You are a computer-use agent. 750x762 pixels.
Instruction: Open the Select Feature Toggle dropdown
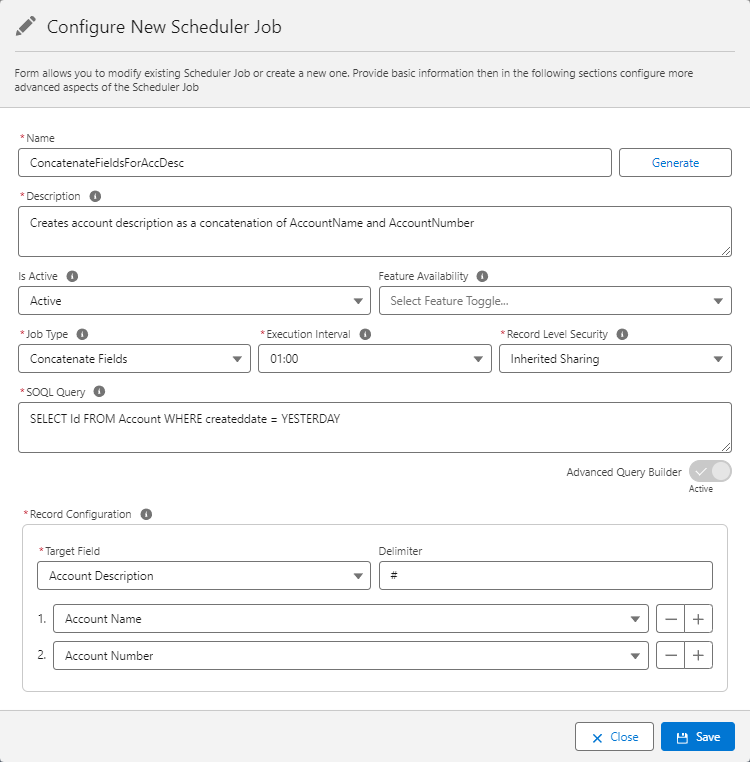click(x=555, y=301)
